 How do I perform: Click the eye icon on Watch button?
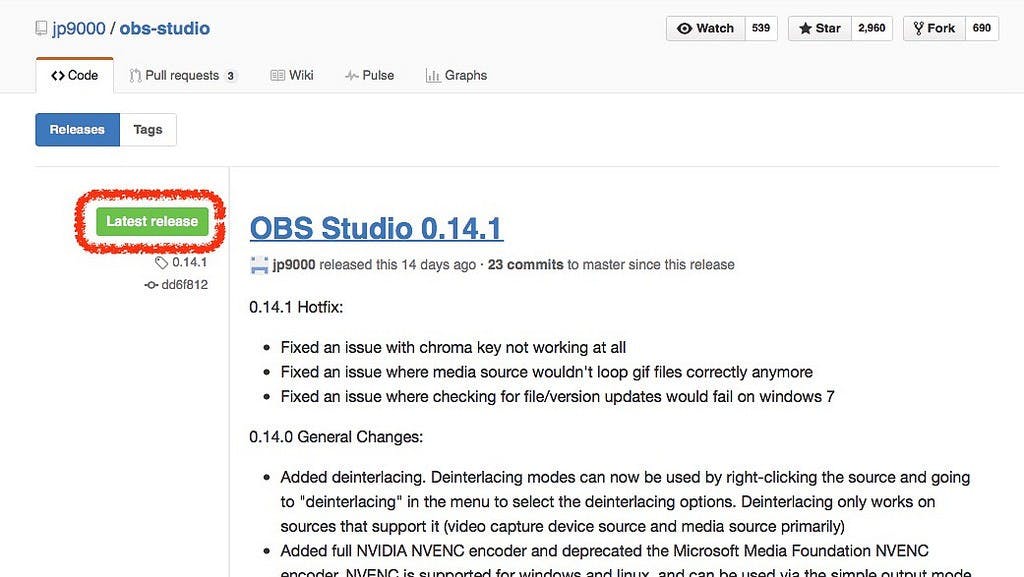click(x=685, y=28)
